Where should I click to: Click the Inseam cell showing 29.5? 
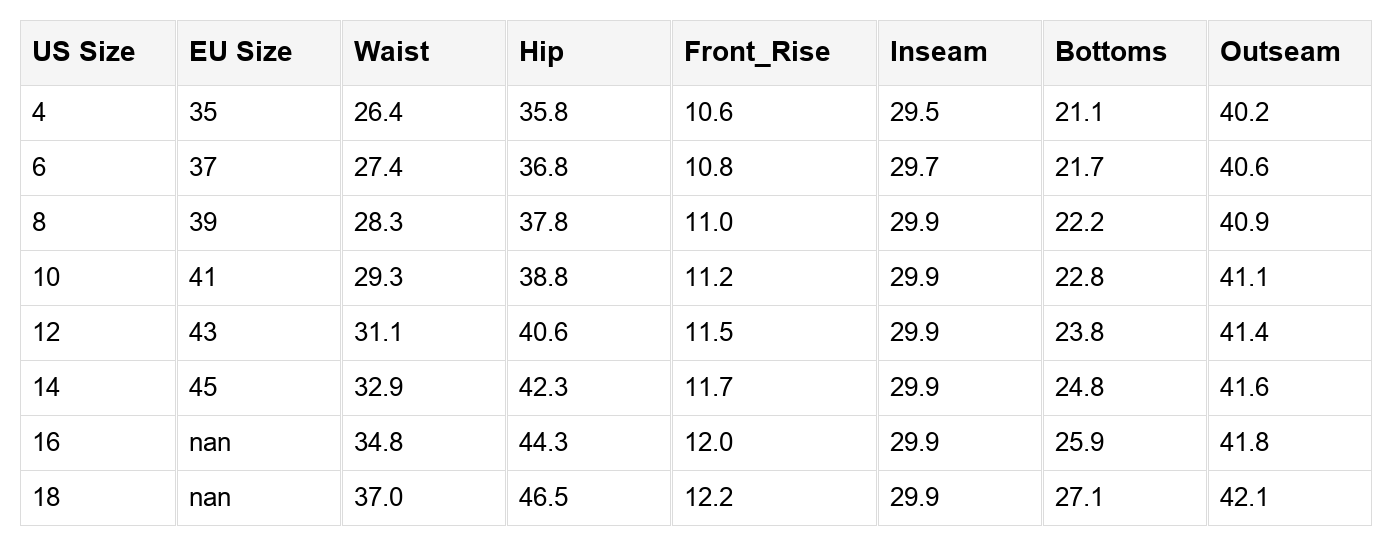click(x=914, y=112)
